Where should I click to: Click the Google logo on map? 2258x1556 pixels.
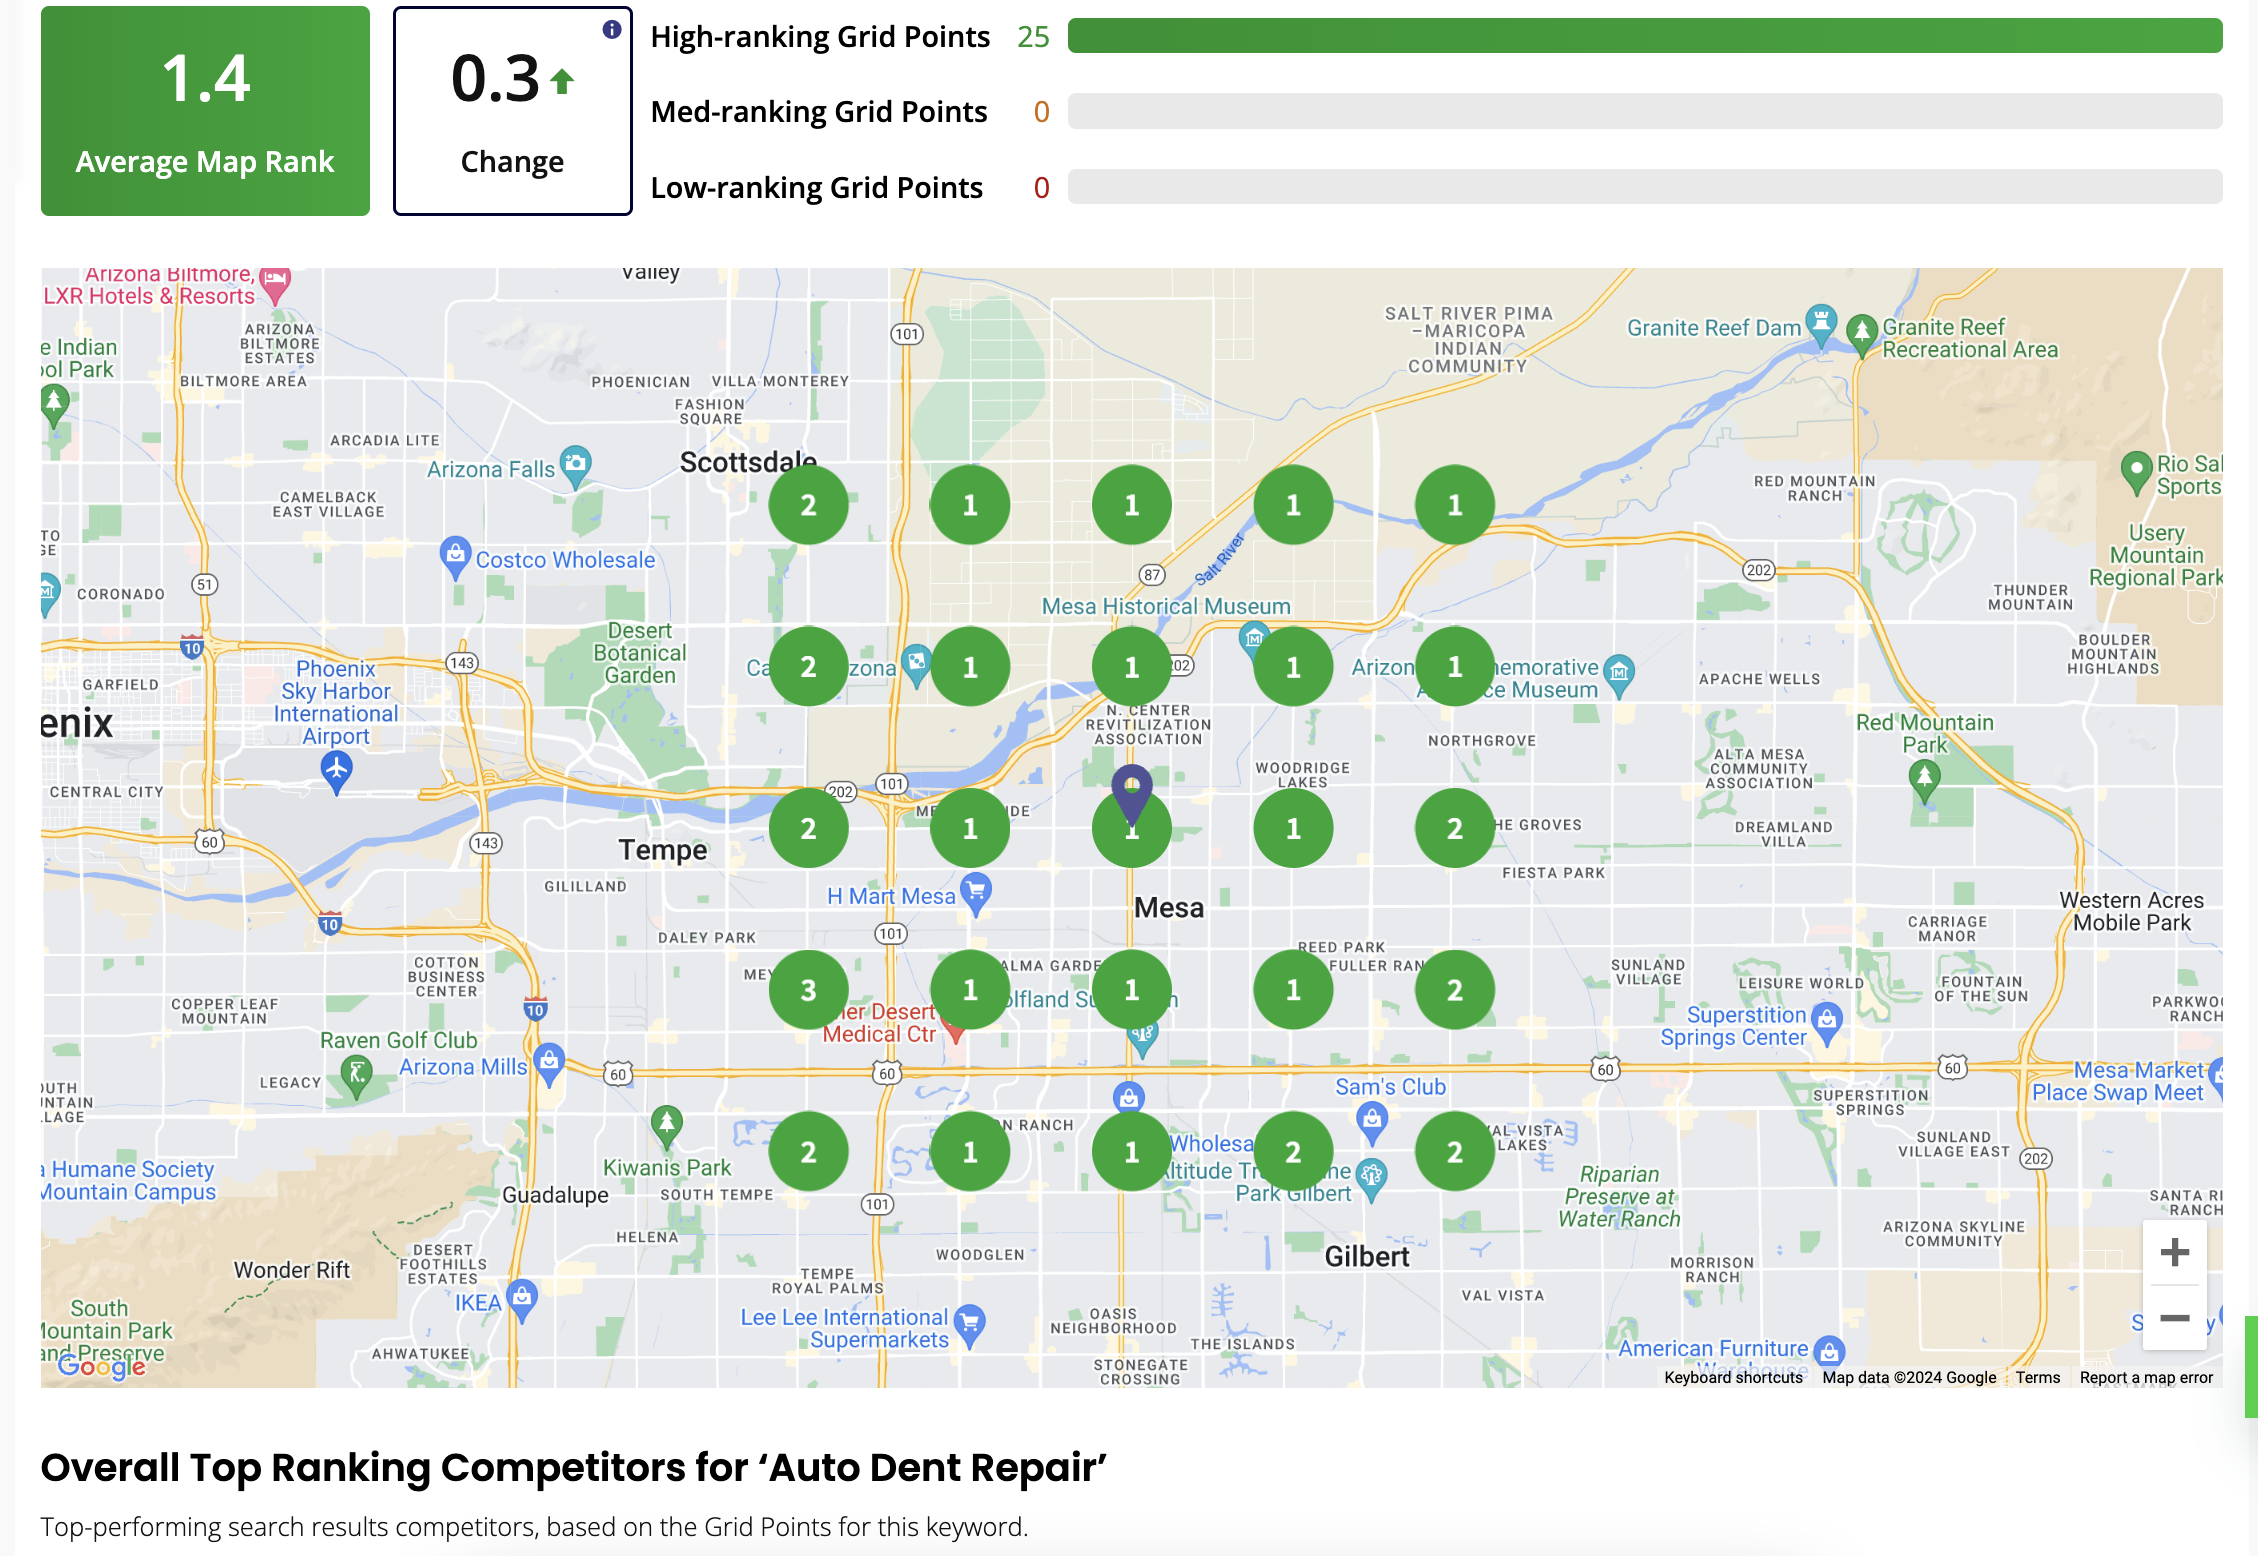[x=101, y=1365]
